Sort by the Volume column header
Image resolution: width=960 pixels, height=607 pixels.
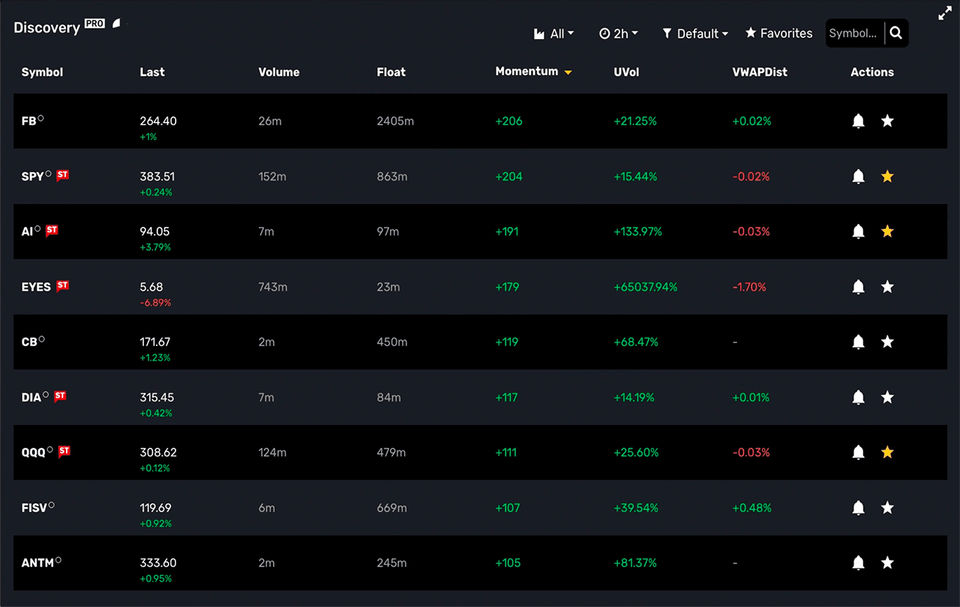279,72
